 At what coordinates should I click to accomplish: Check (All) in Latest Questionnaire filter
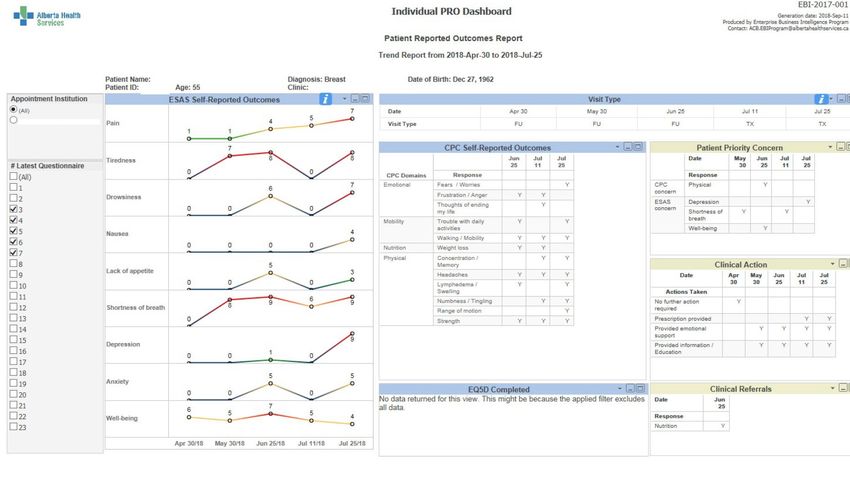pyautogui.click(x=14, y=176)
